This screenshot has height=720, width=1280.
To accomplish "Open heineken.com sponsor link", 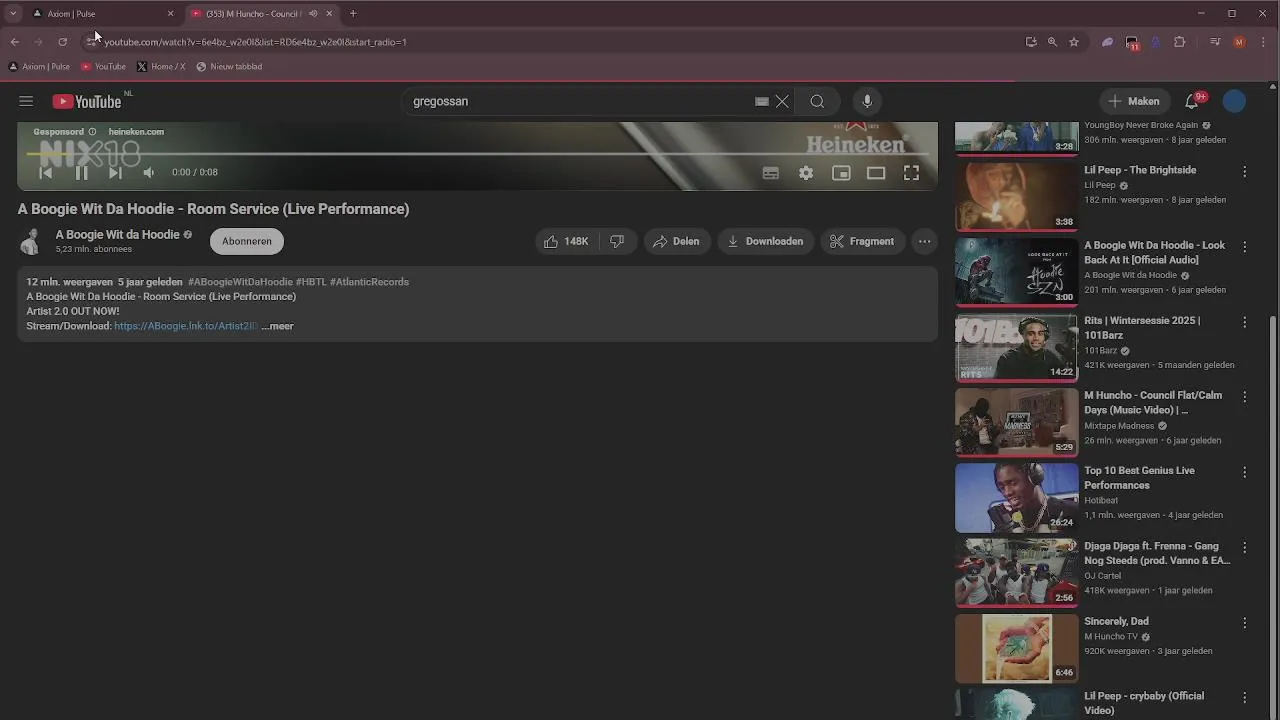I will 136,132.
